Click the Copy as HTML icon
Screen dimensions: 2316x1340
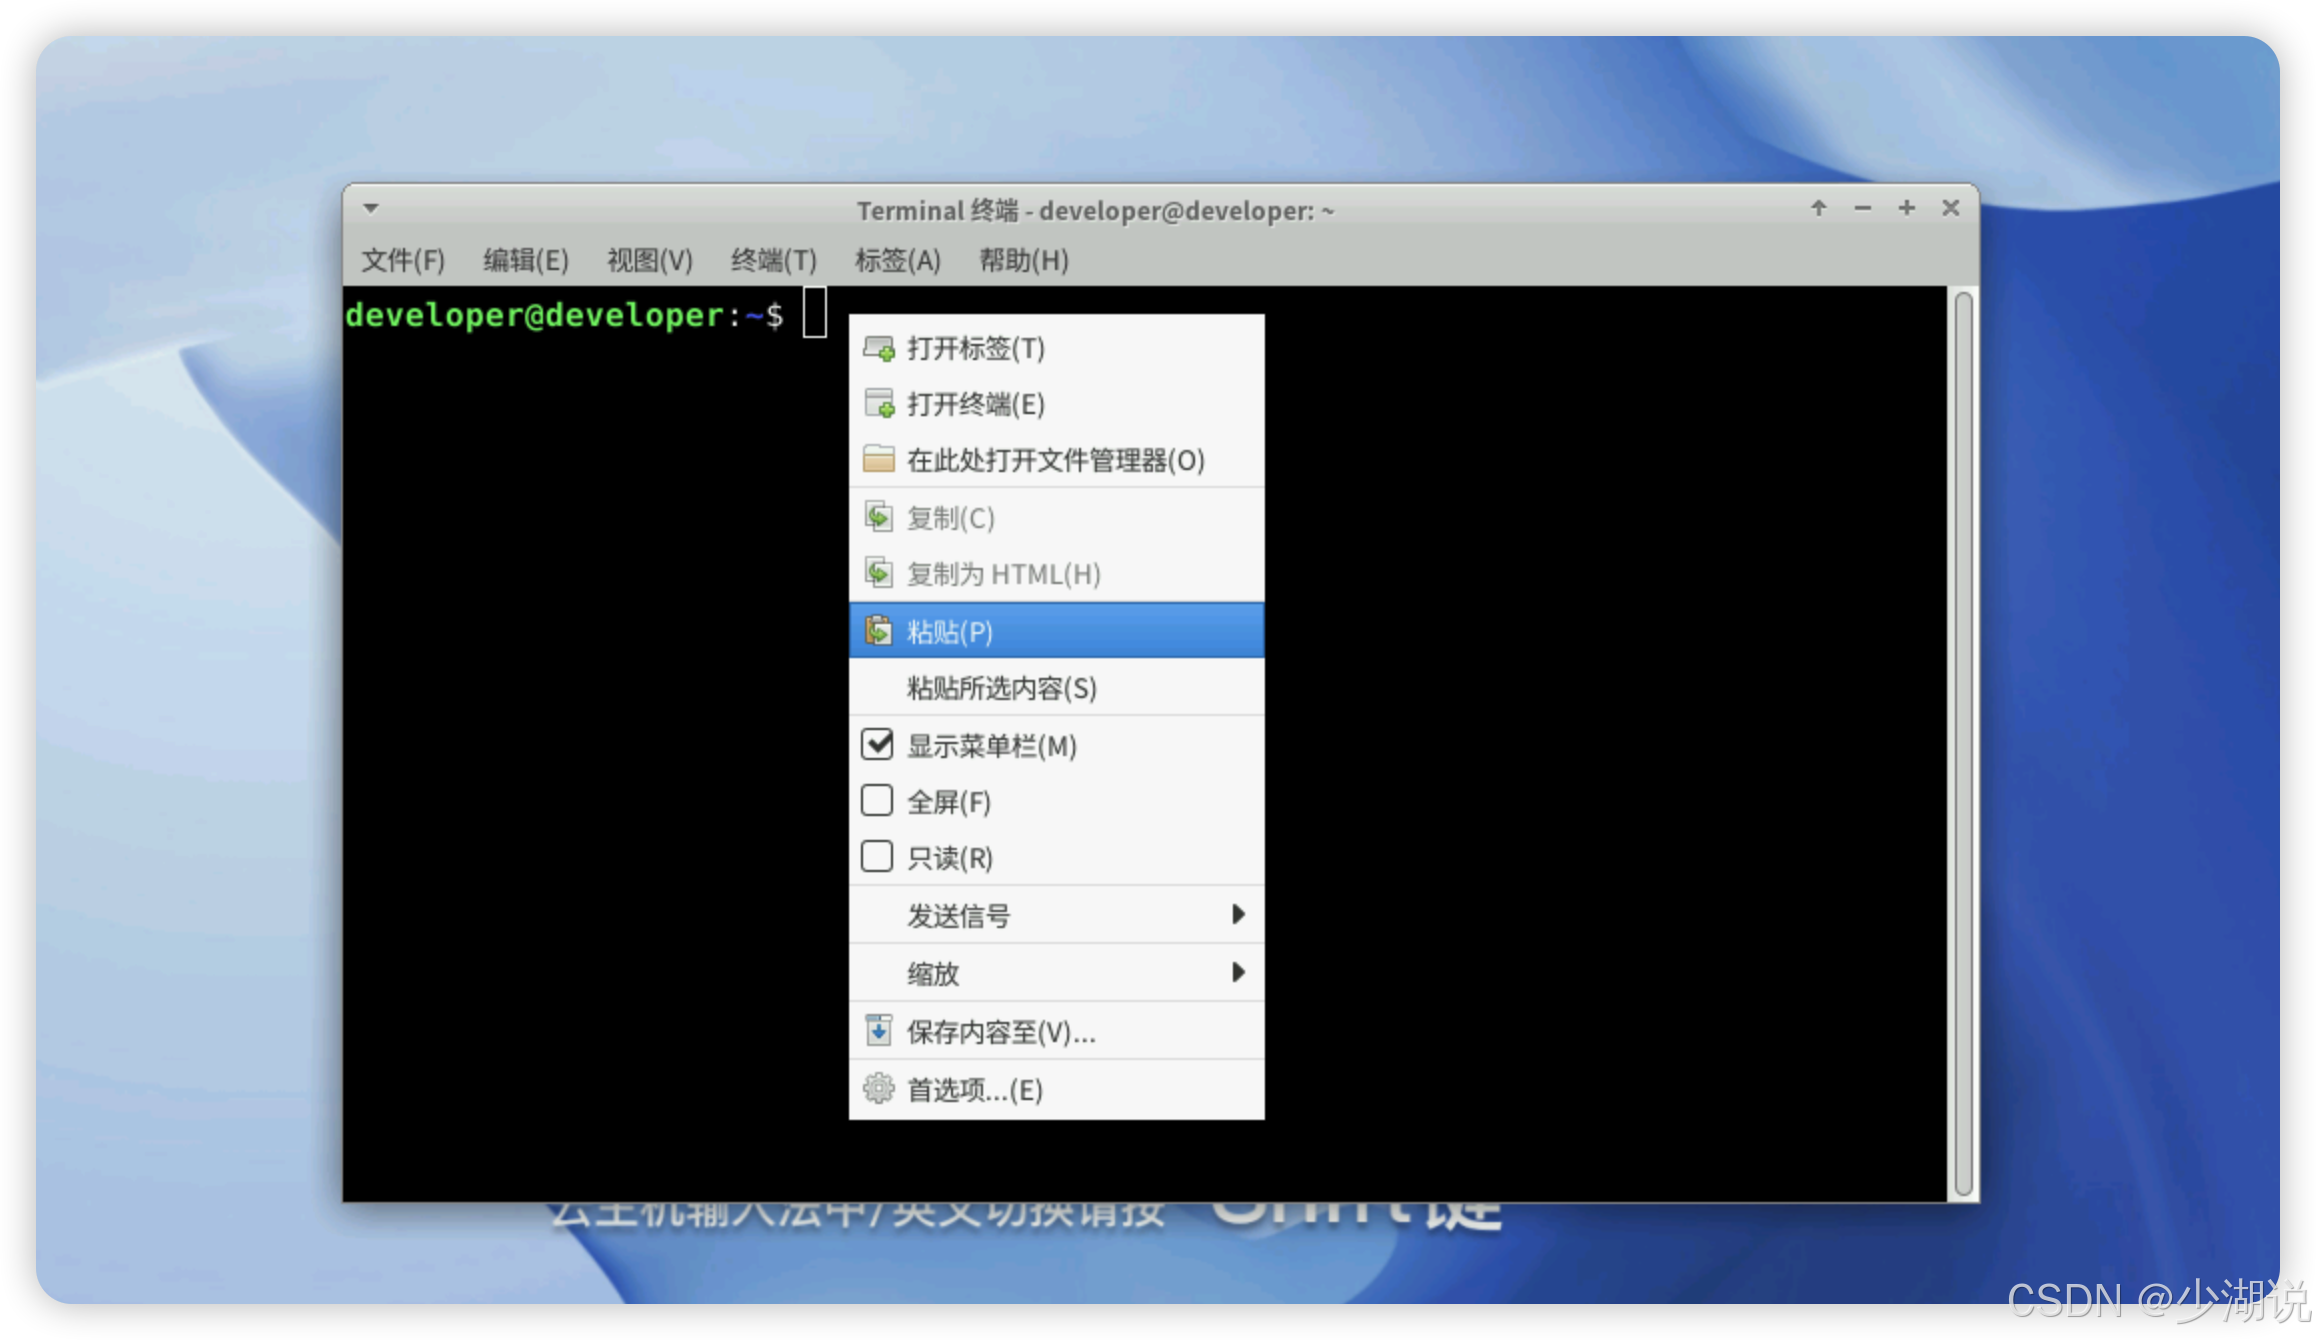pyautogui.click(x=878, y=573)
